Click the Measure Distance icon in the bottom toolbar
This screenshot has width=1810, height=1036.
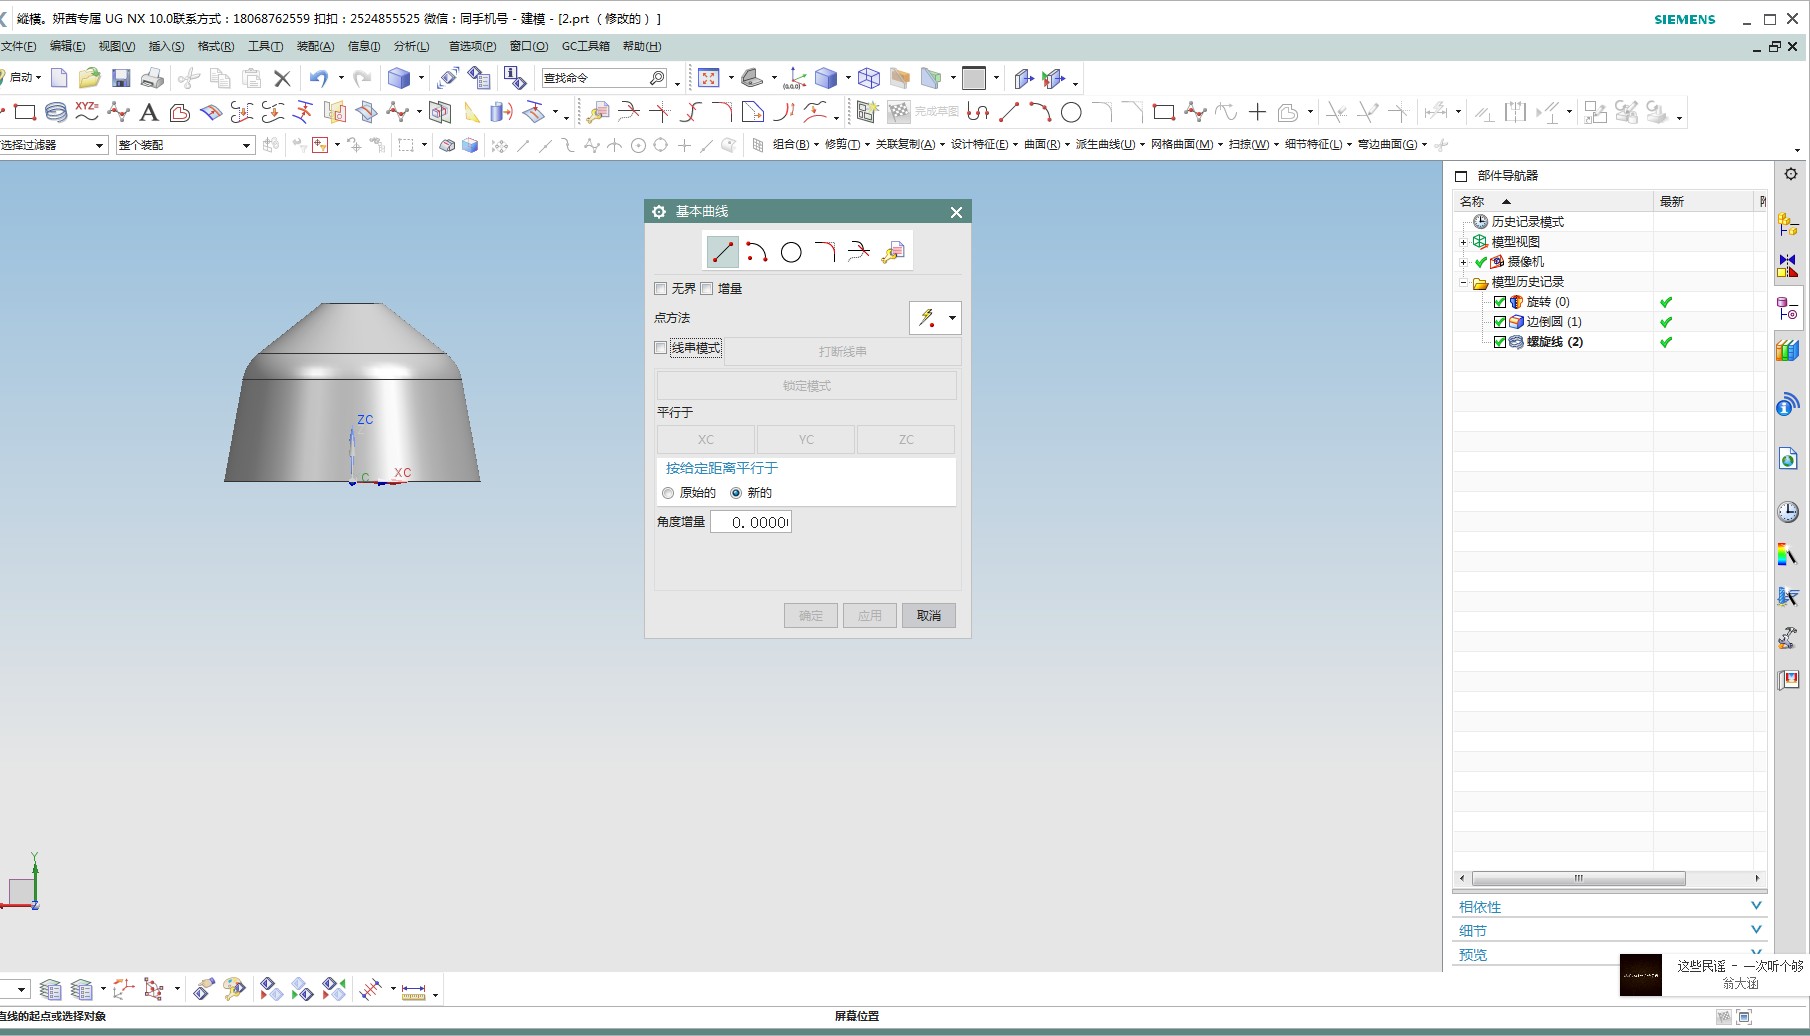(x=414, y=991)
